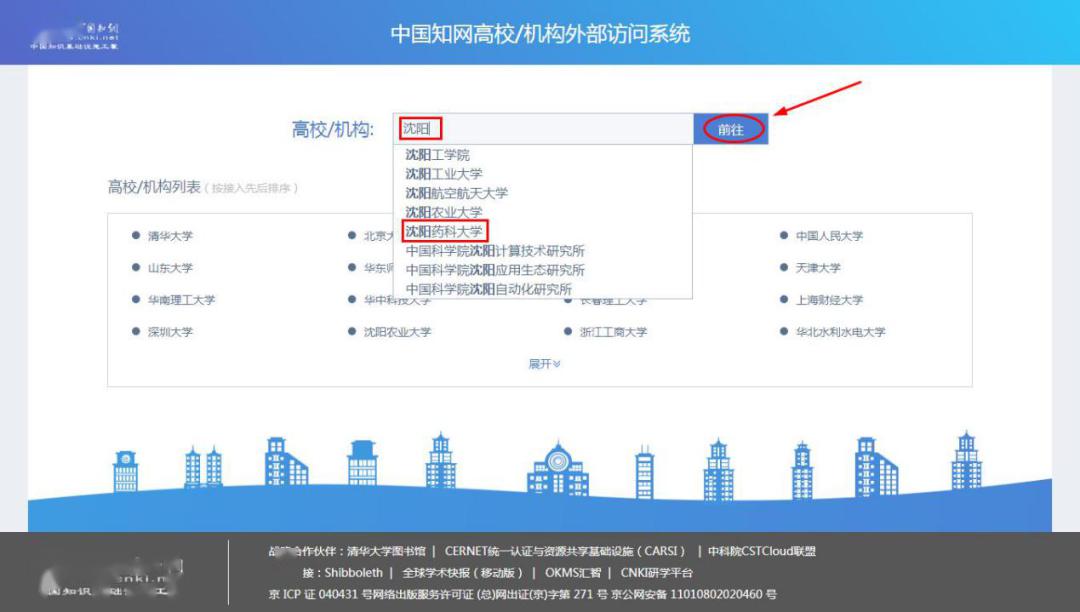Go to 华南理工大学 institution link
Viewport: 1080px width, 612px height.
click(181, 300)
